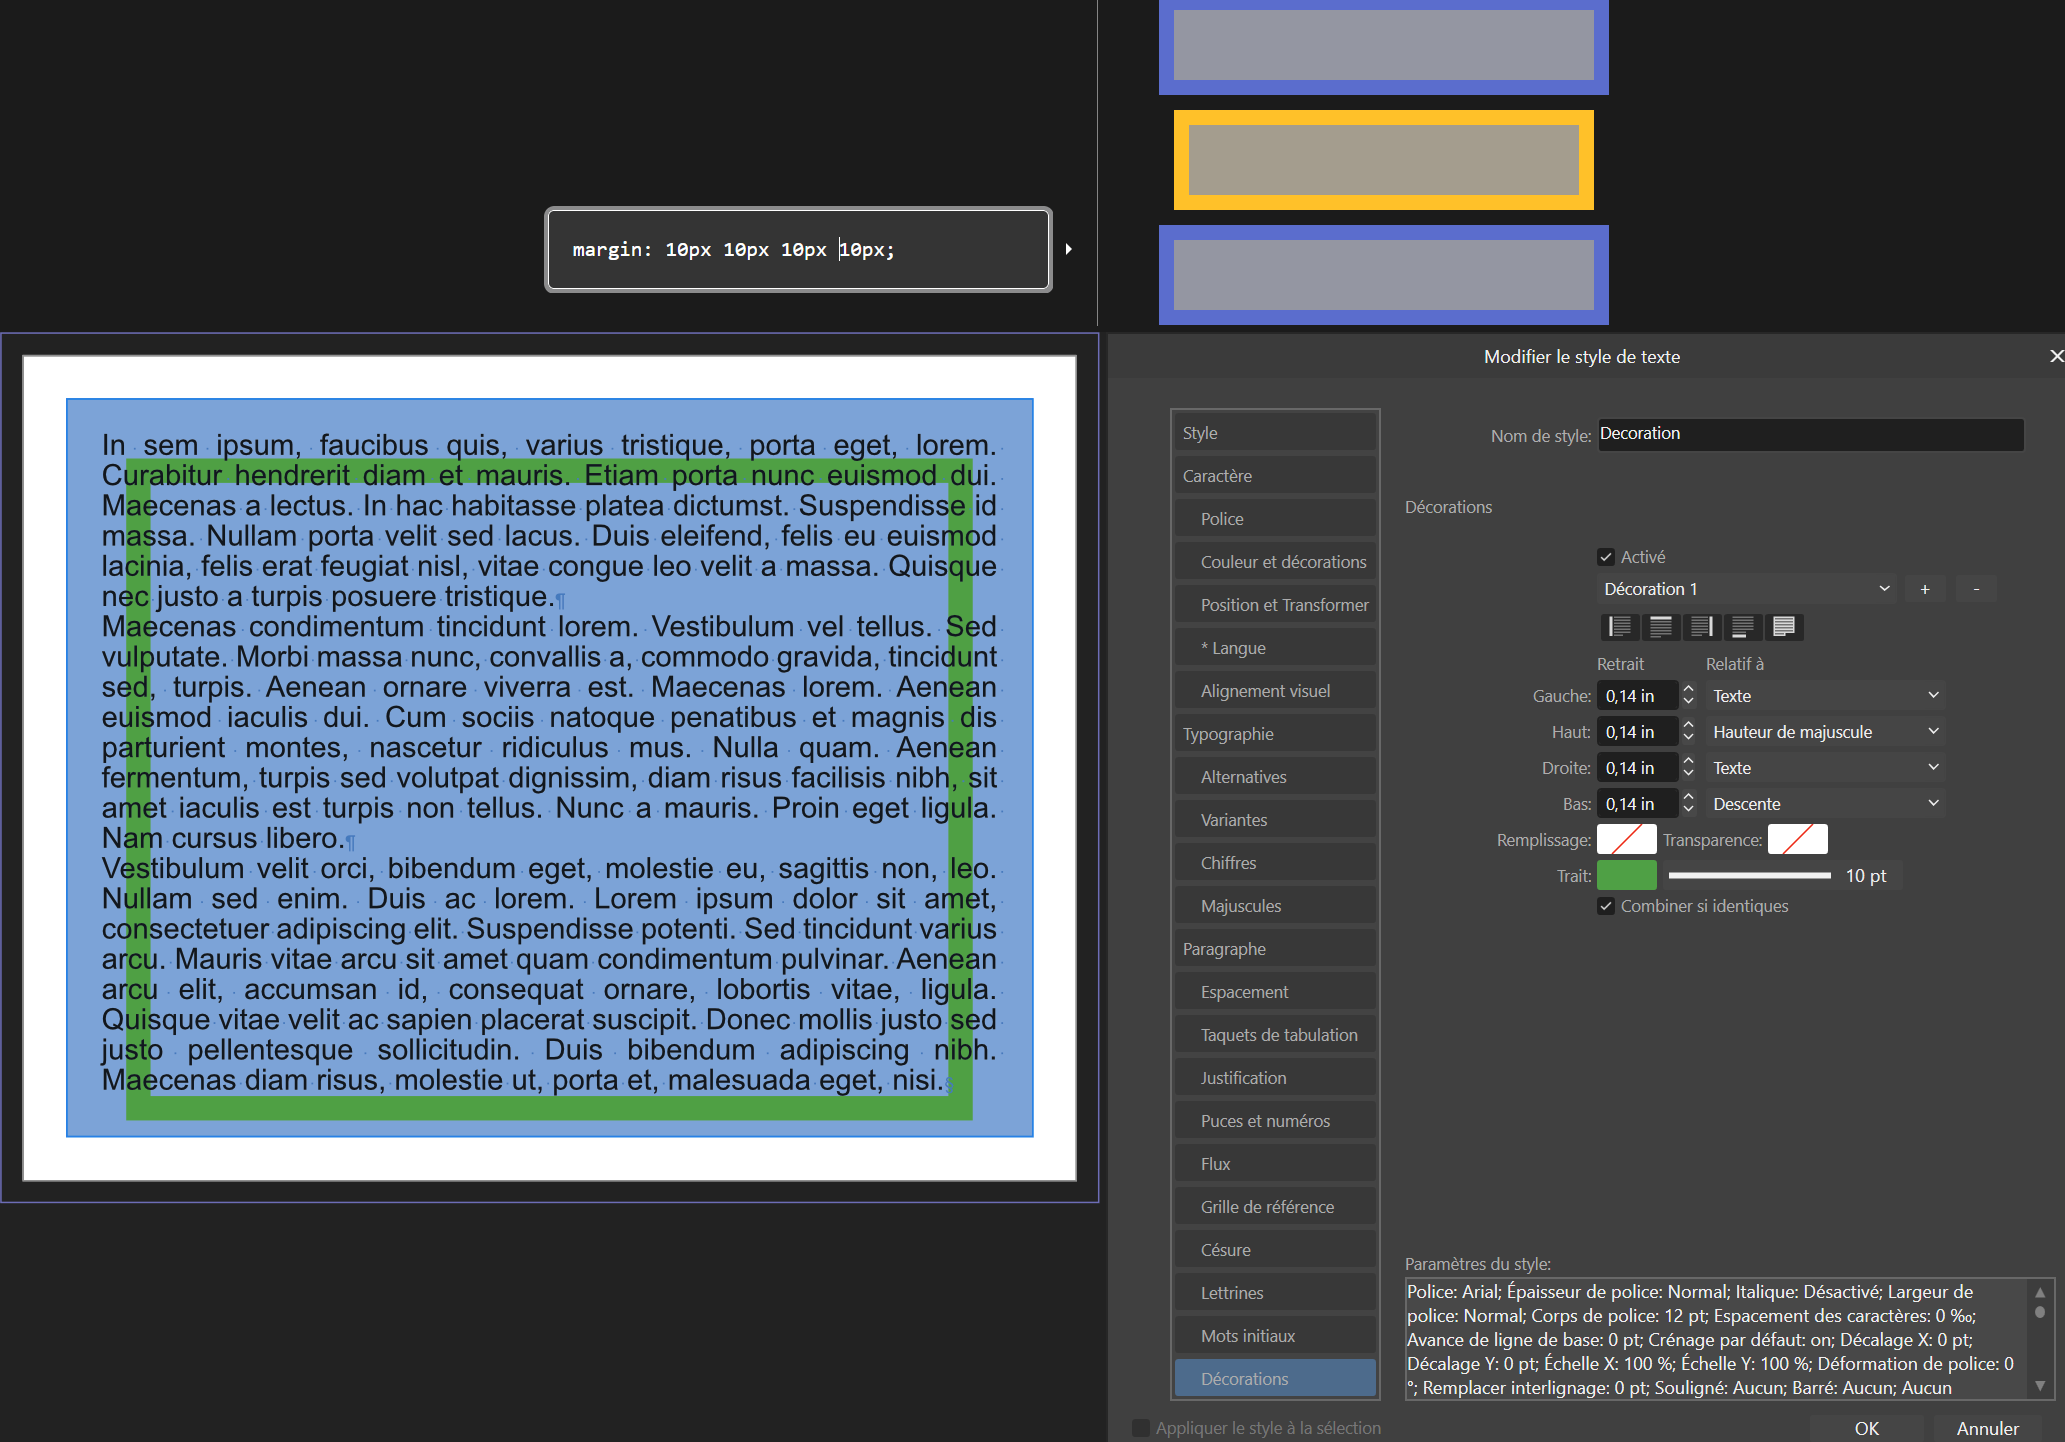This screenshot has width=2065, height=1442.
Task: Click the Annuler button
Action: (1987, 1428)
